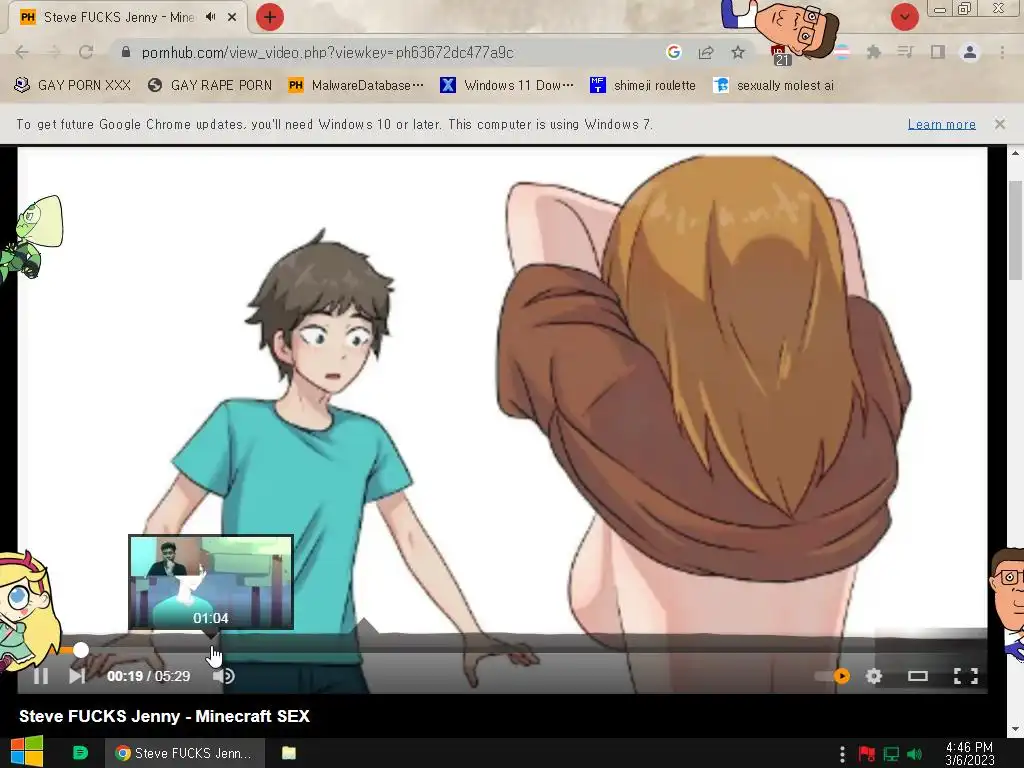Select the Chrome taskbar button
The width and height of the screenshot is (1024, 768).
click(x=185, y=753)
